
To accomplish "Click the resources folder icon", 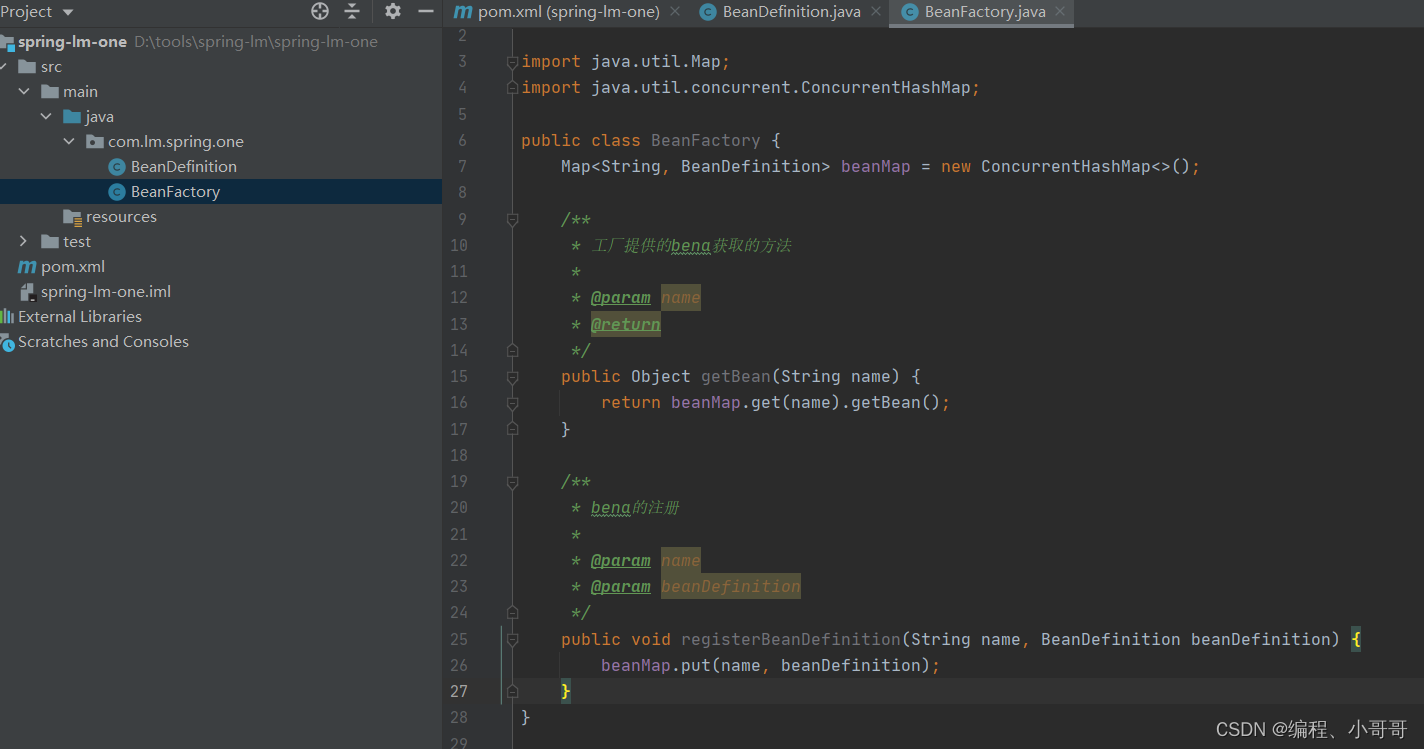I will [72, 217].
